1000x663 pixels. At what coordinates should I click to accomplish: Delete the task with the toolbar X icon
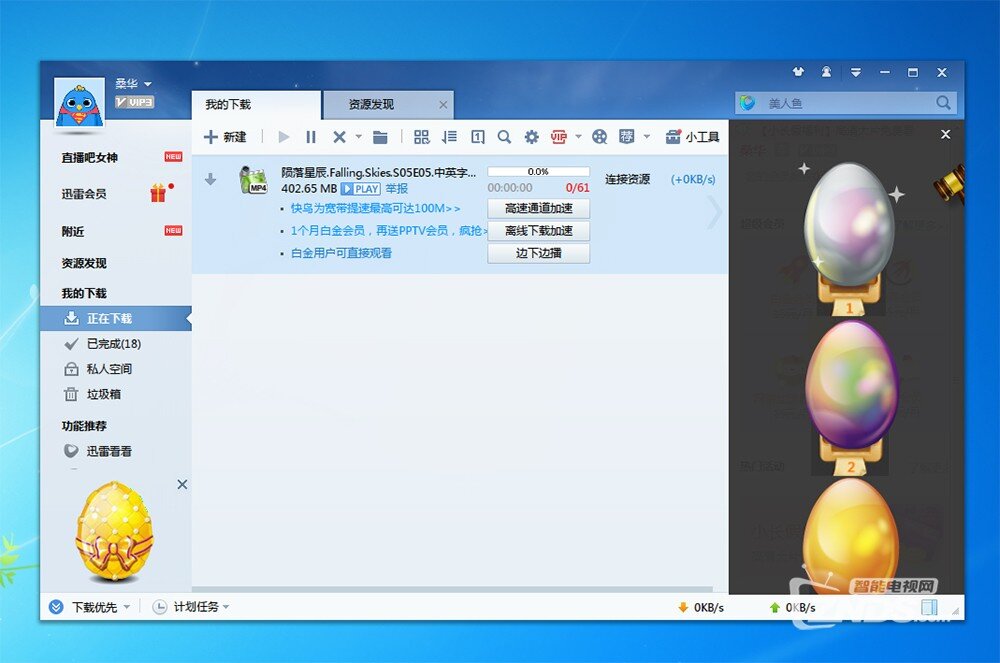339,137
